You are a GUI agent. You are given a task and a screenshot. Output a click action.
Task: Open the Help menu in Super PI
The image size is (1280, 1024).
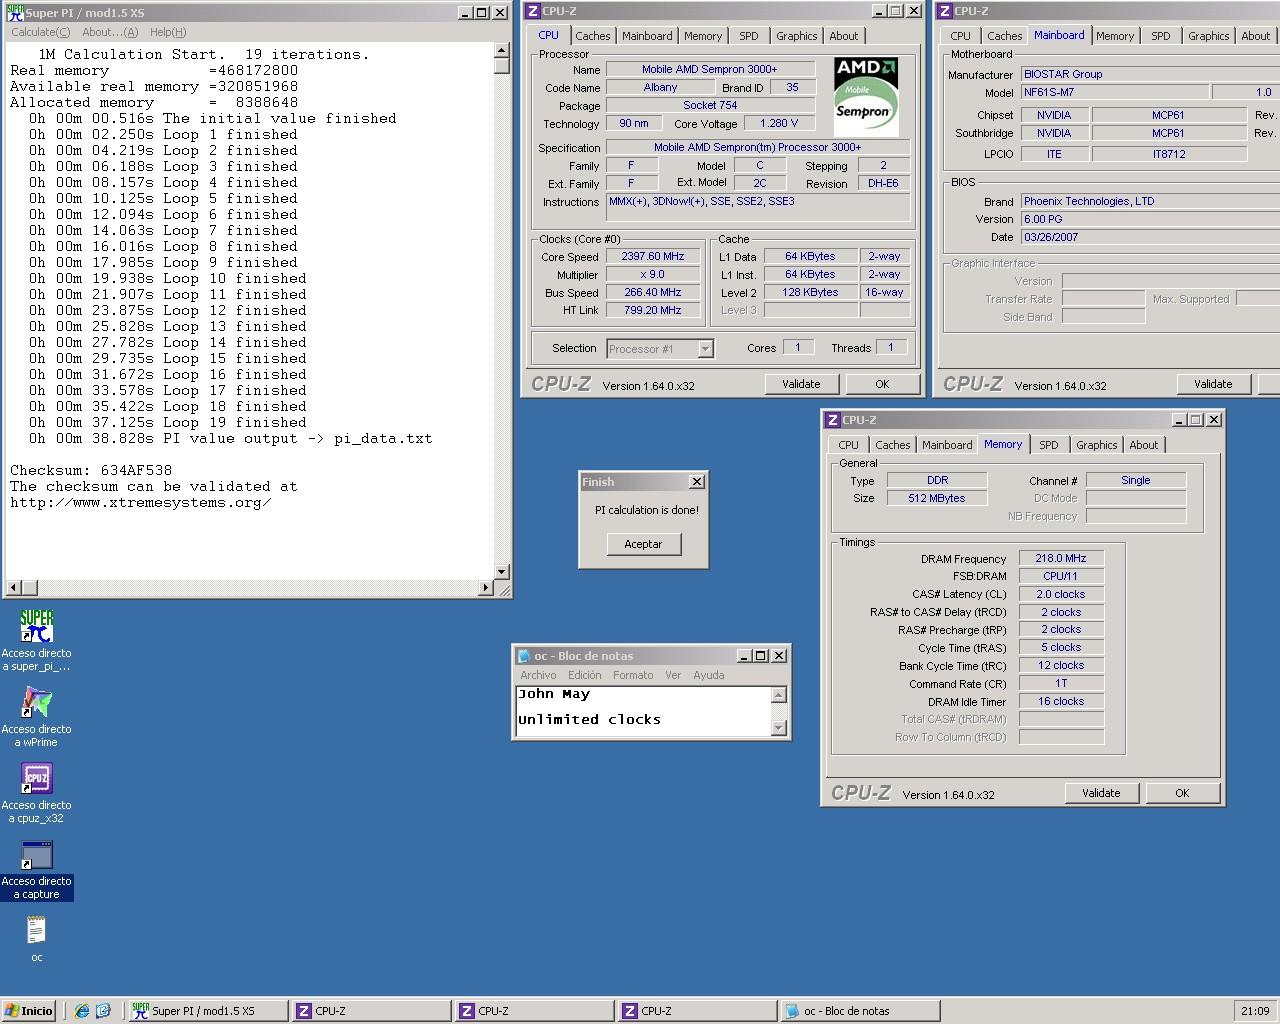pos(168,32)
